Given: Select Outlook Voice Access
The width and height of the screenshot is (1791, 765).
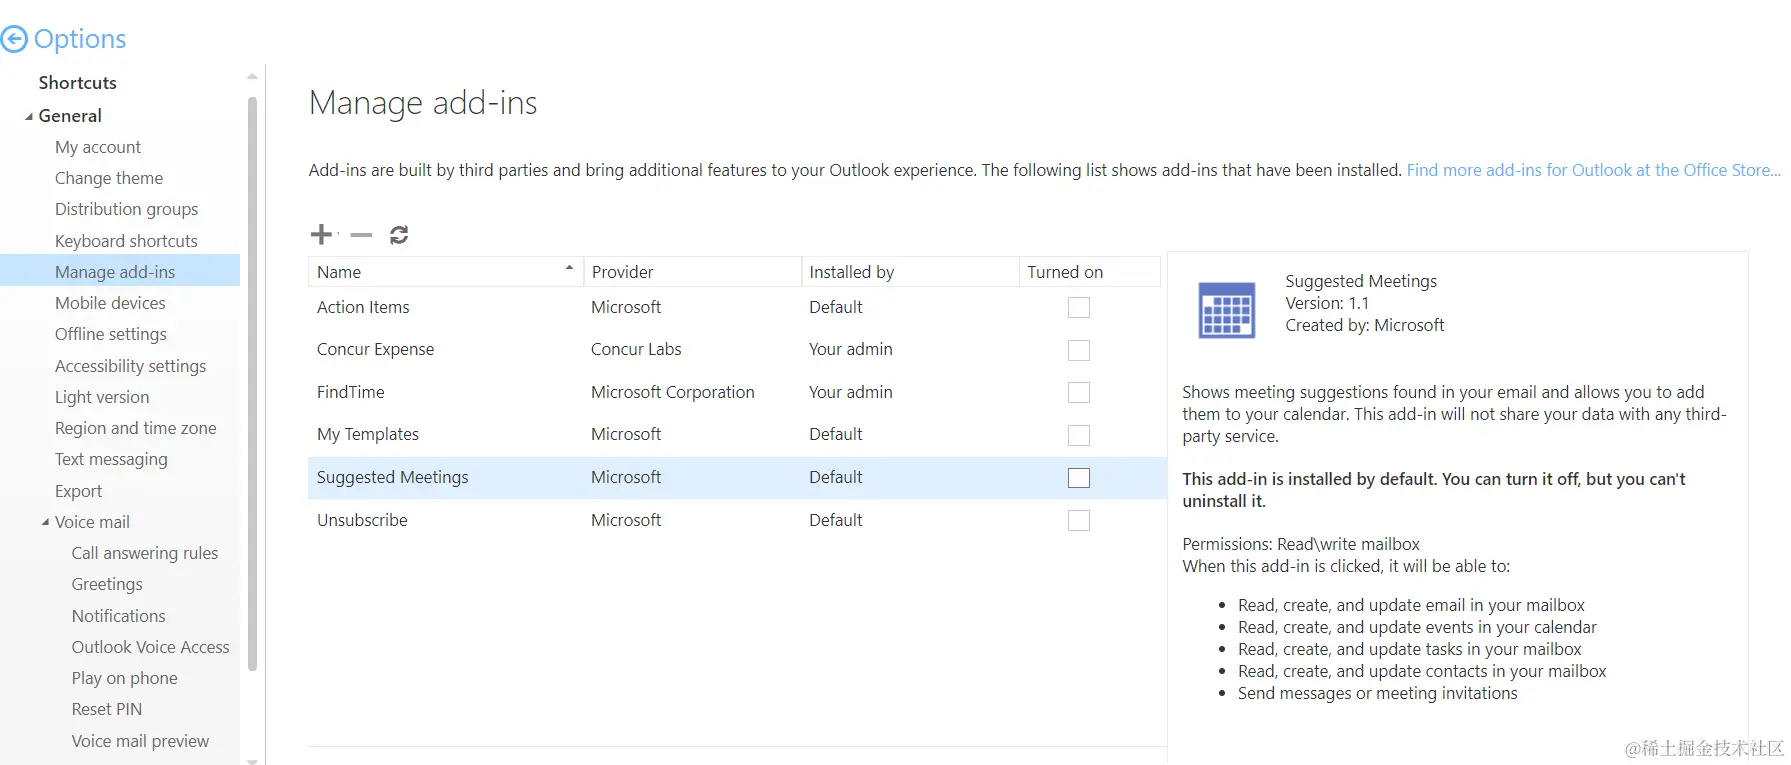Looking at the screenshot, I should coord(151,647).
